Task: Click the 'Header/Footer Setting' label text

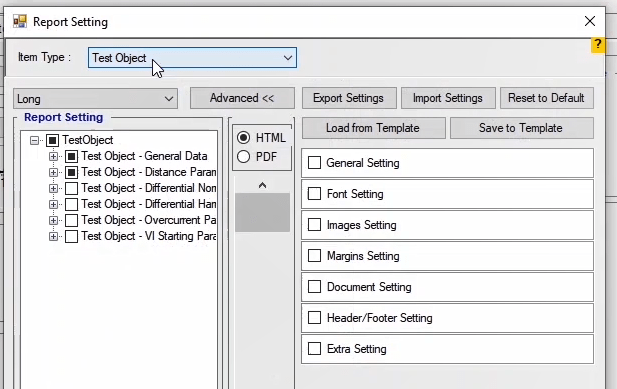Action: (x=379, y=318)
